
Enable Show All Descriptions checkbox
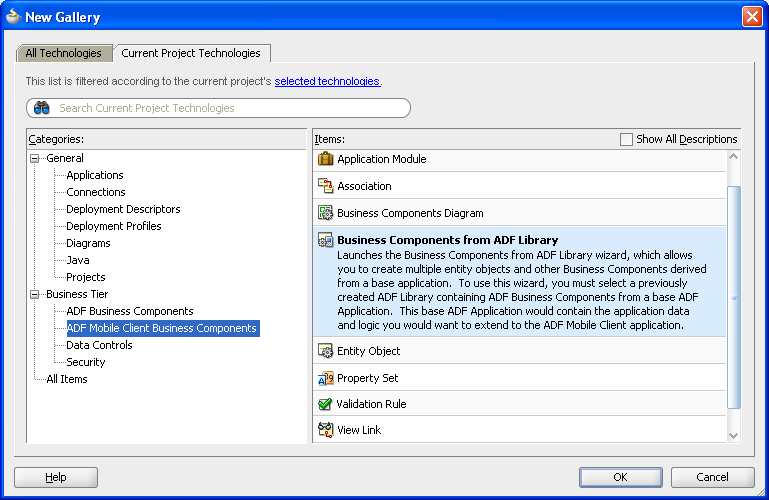626,139
